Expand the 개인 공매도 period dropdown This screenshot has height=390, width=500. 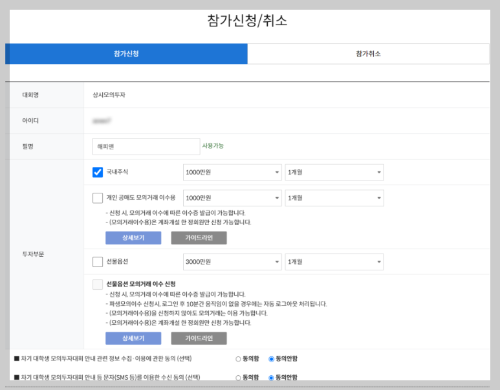coord(334,198)
